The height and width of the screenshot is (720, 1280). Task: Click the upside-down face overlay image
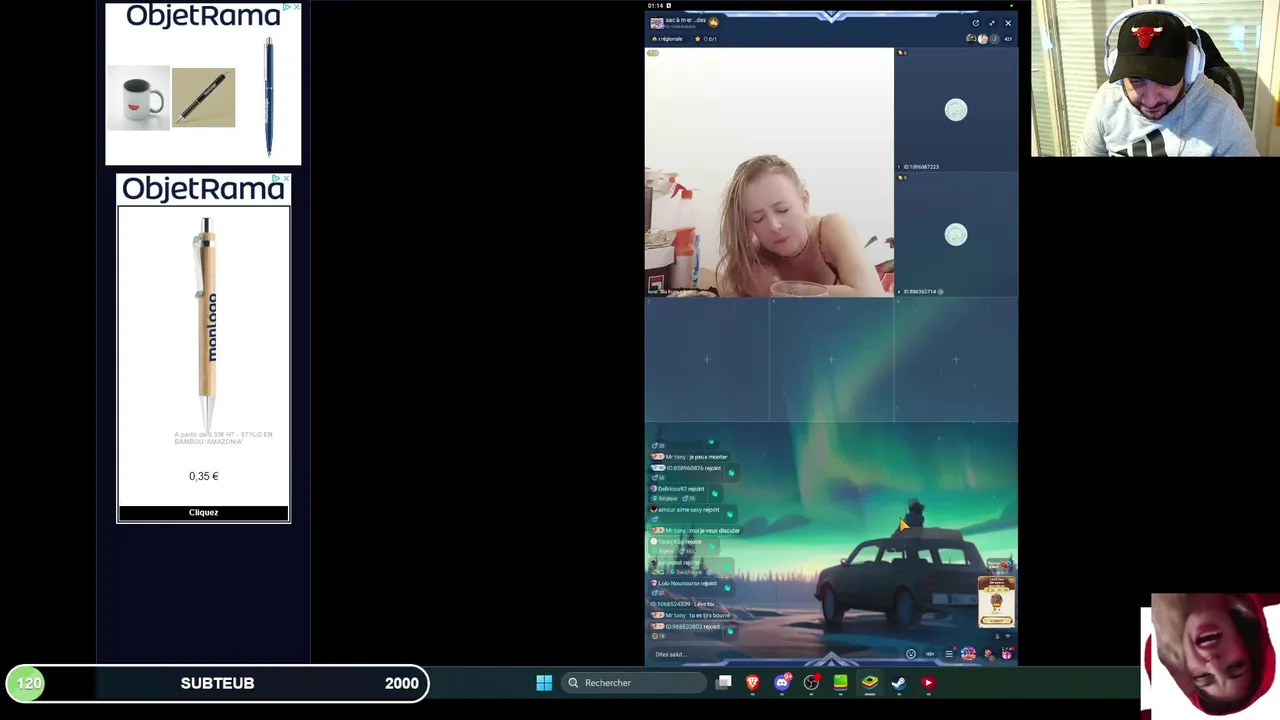point(1210,657)
